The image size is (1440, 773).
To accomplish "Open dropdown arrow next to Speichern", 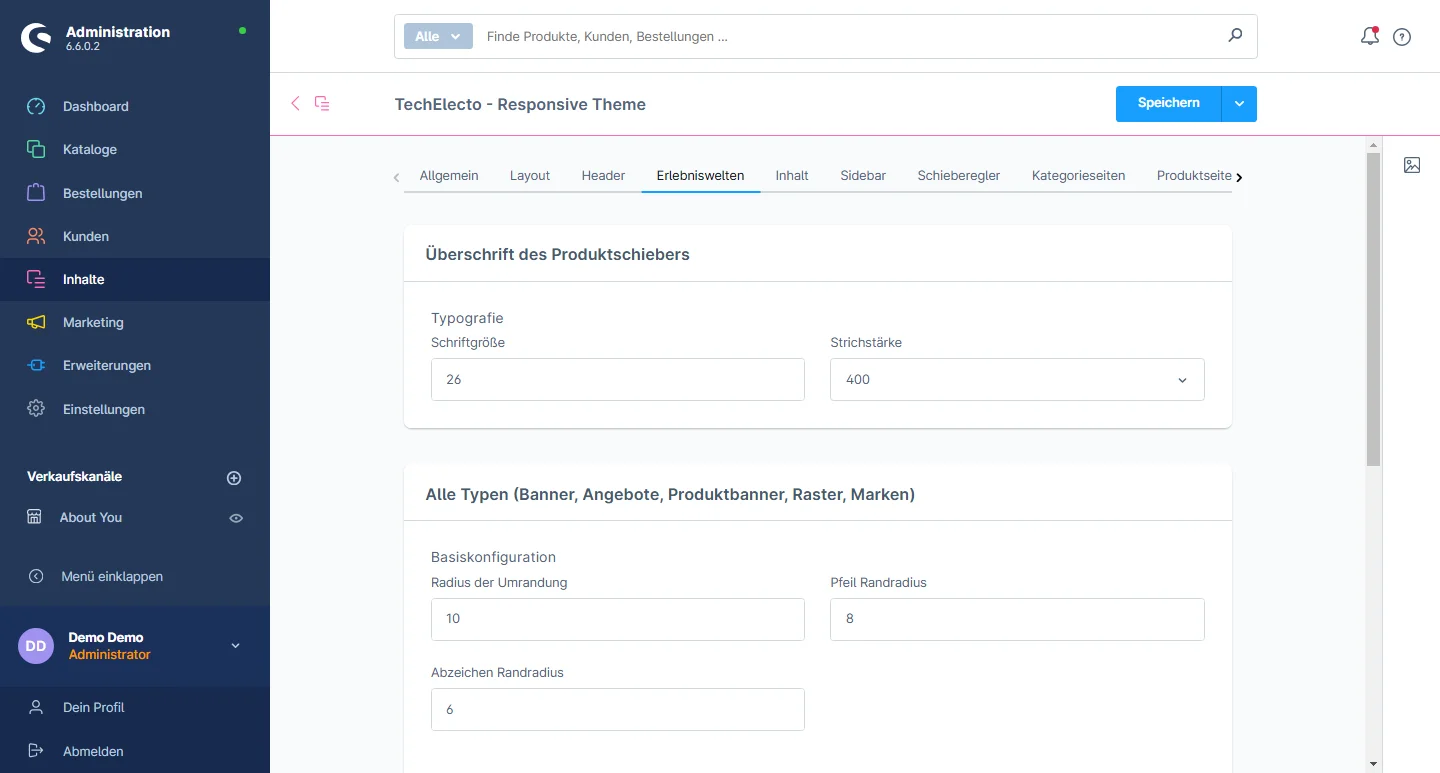I will (1239, 104).
